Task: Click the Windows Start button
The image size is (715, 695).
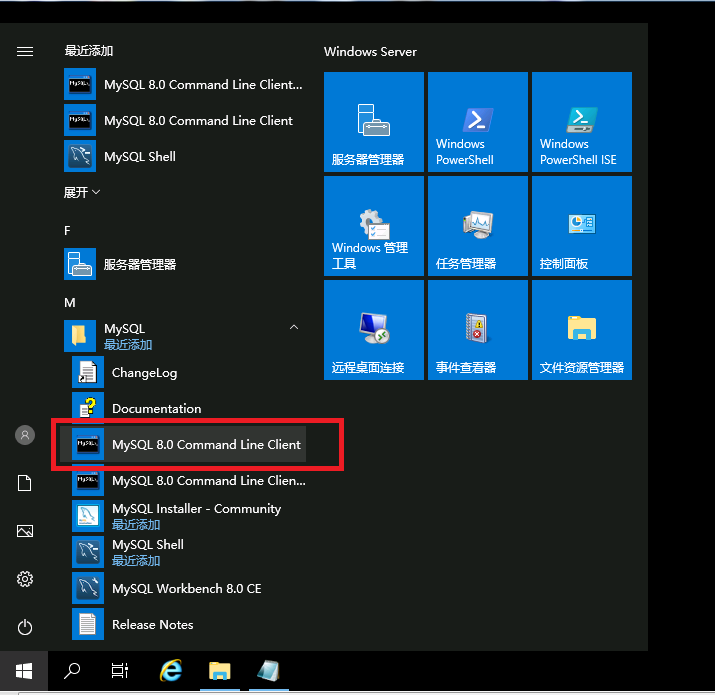Action: point(24,671)
